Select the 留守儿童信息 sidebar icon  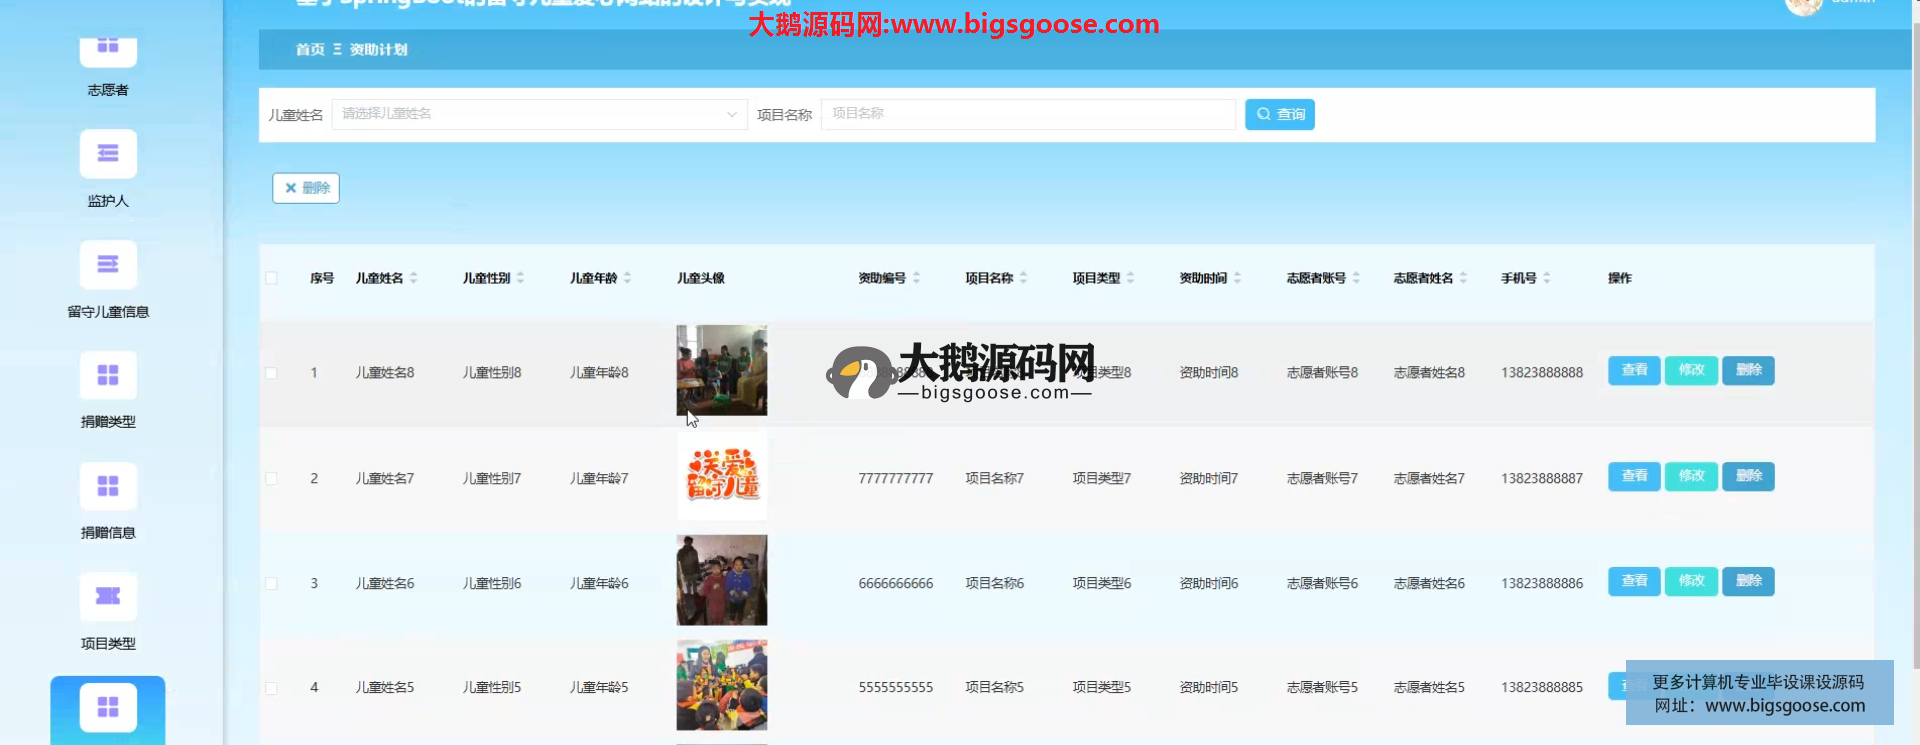point(108,265)
